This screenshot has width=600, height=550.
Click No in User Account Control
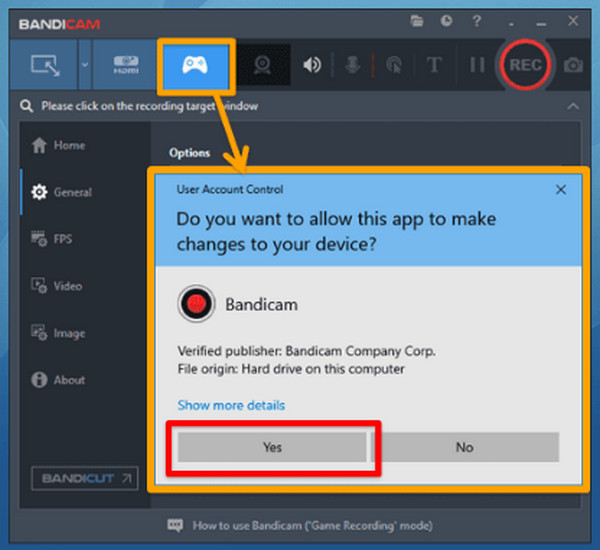tap(465, 447)
